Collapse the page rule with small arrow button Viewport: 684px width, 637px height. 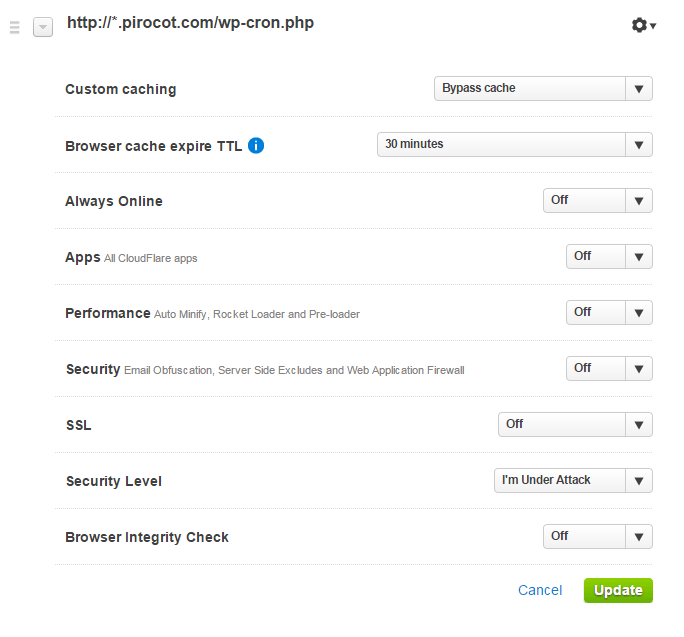click(43, 27)
